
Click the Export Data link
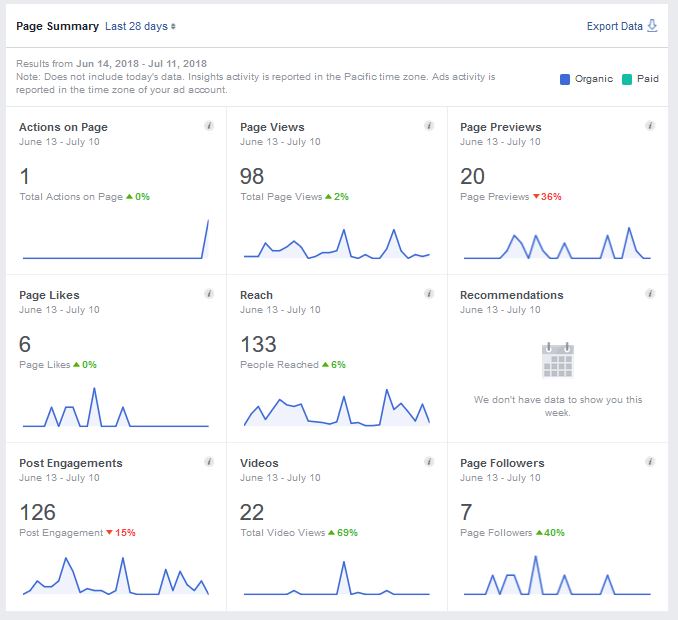click(x=614, y=26)
